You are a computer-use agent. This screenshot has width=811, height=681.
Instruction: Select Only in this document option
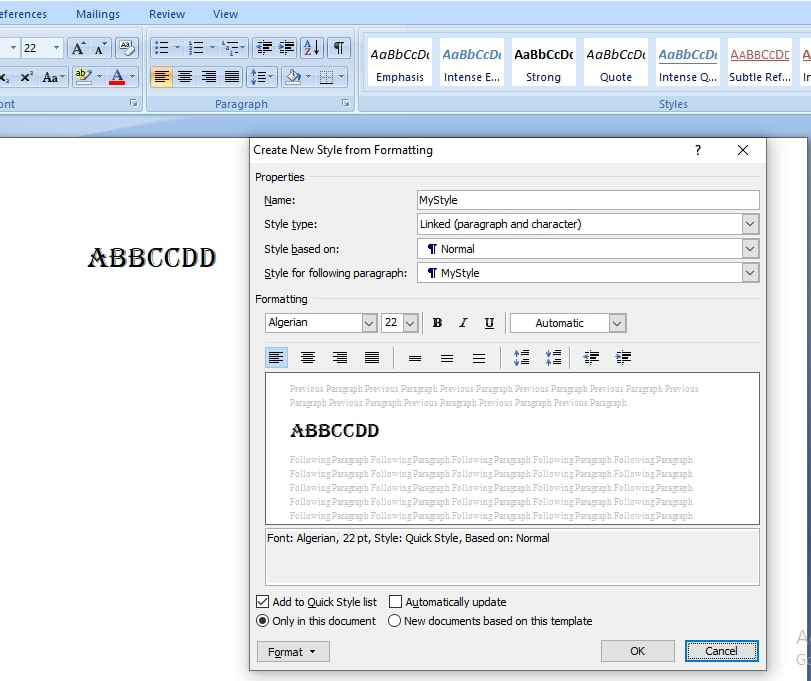pyautogui.click(x=263, y=621)
